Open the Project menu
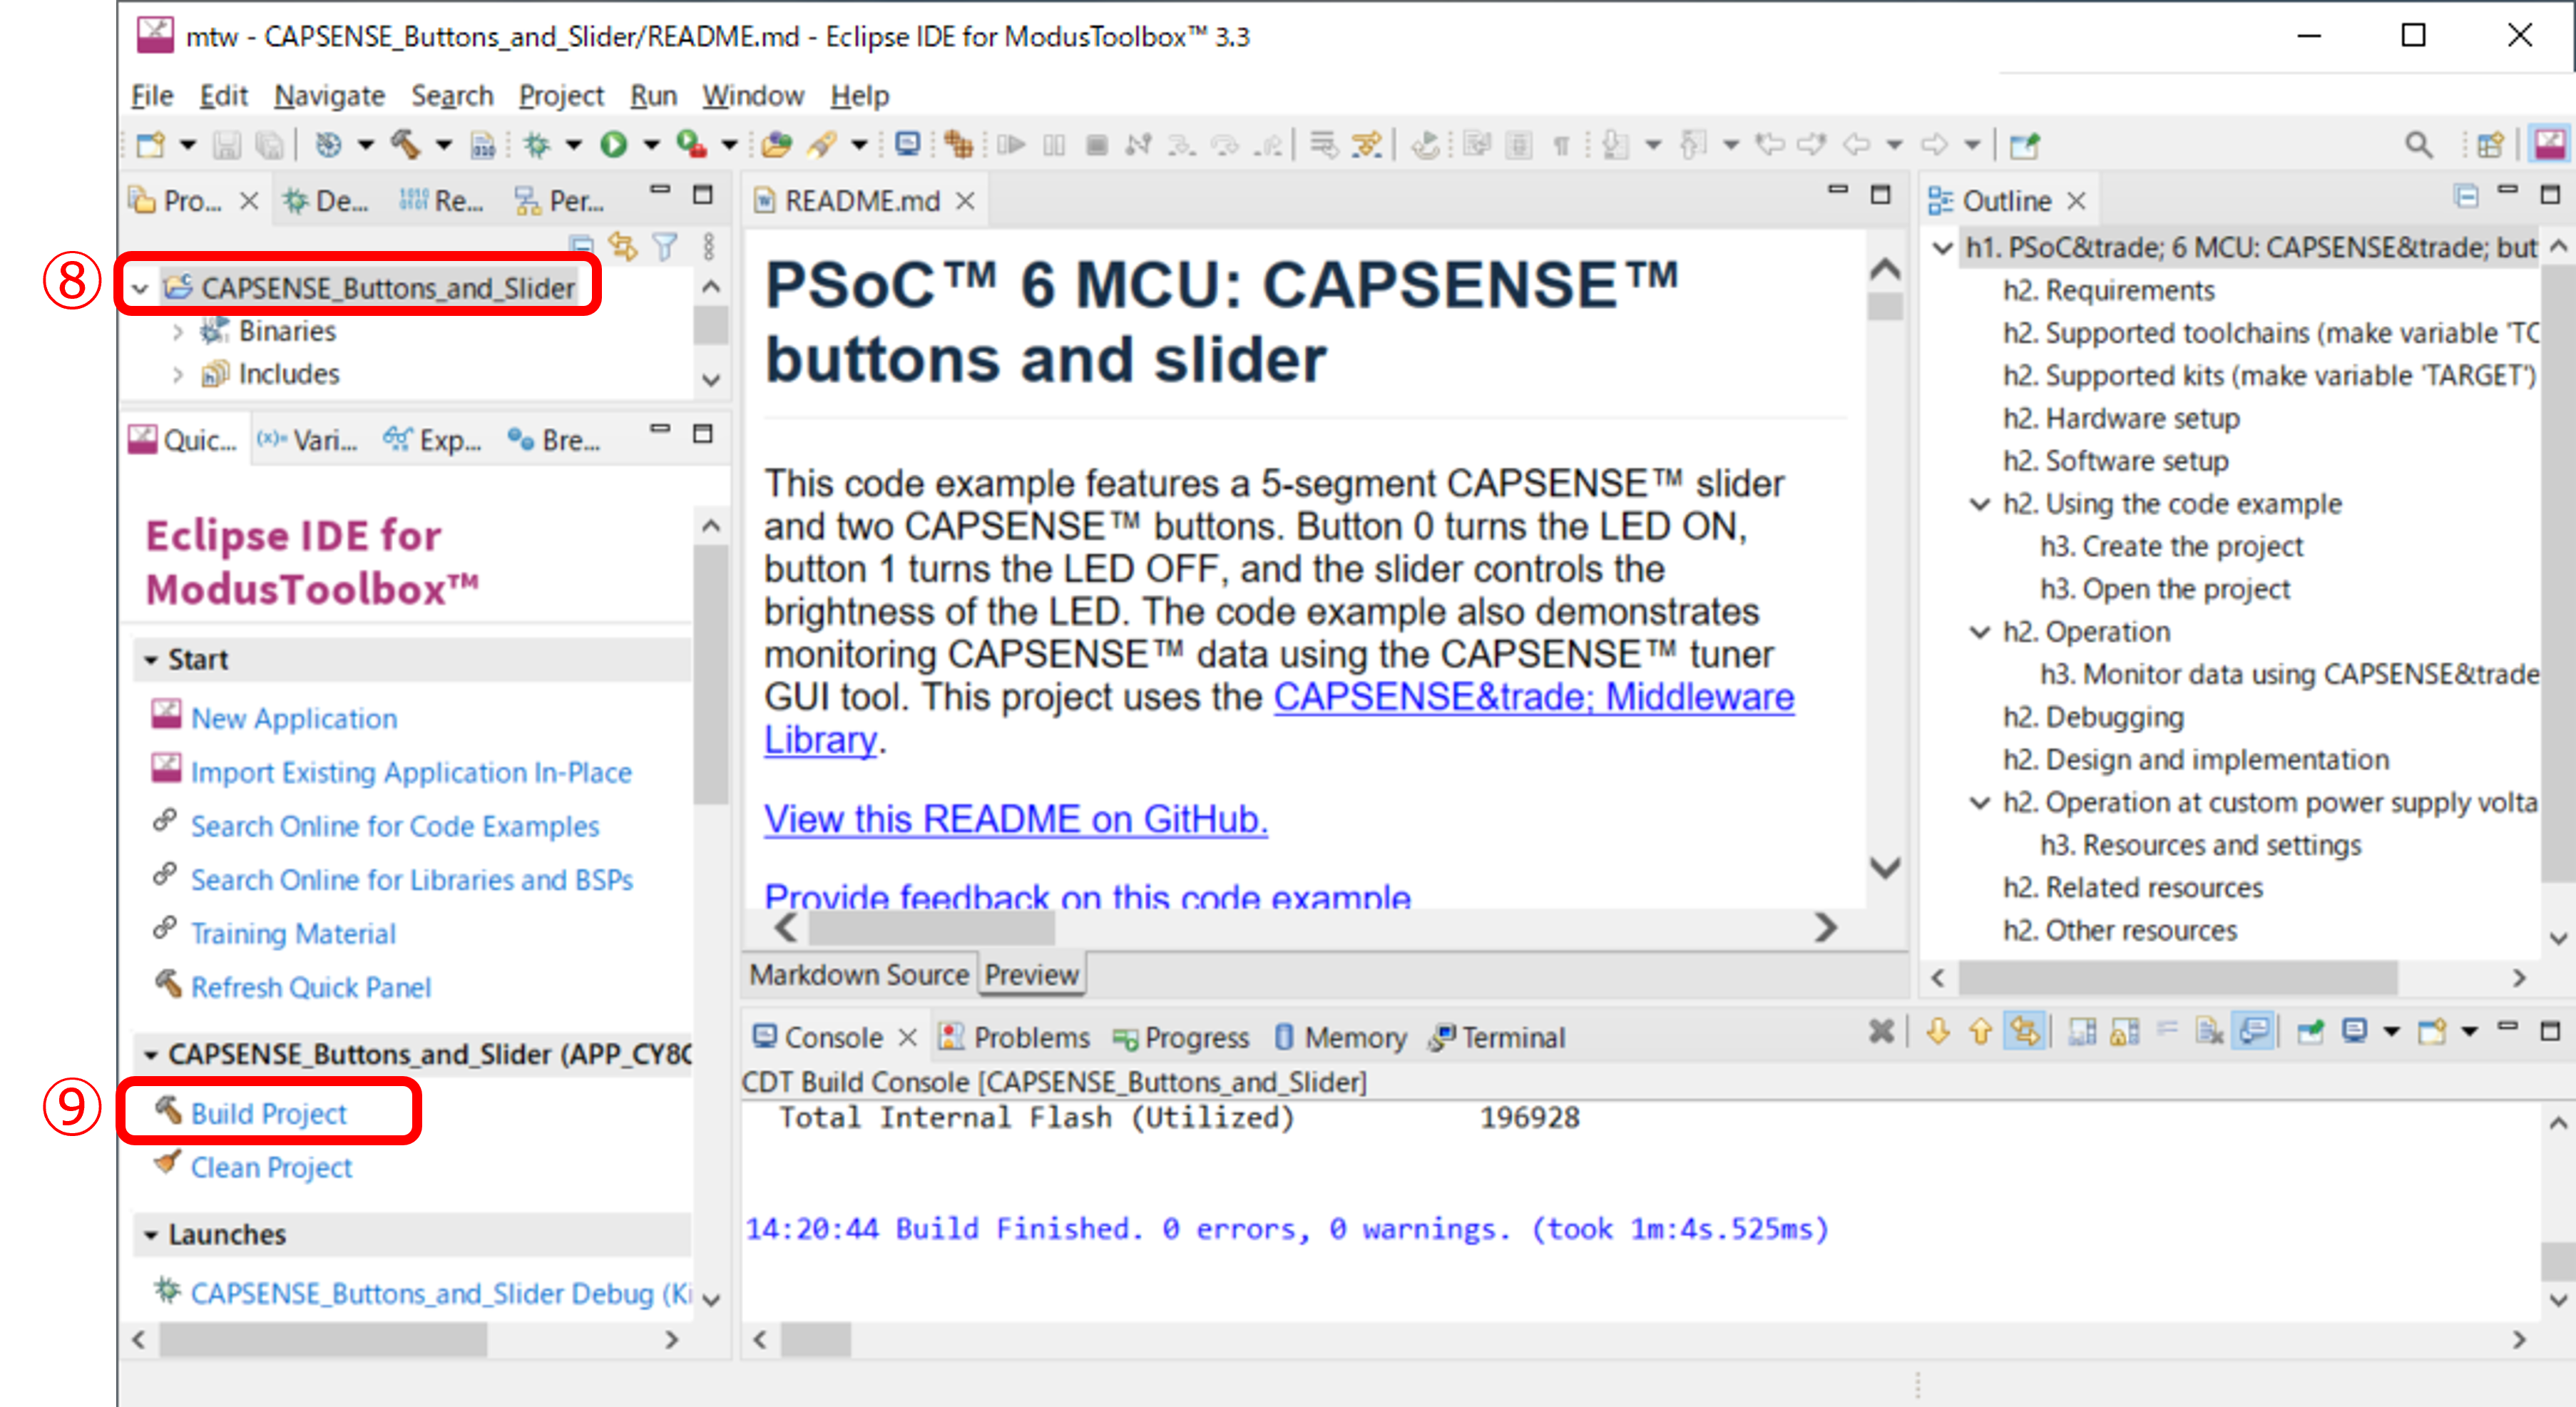This screenshot has width=2576, height=1407. (x=561, y=95)
